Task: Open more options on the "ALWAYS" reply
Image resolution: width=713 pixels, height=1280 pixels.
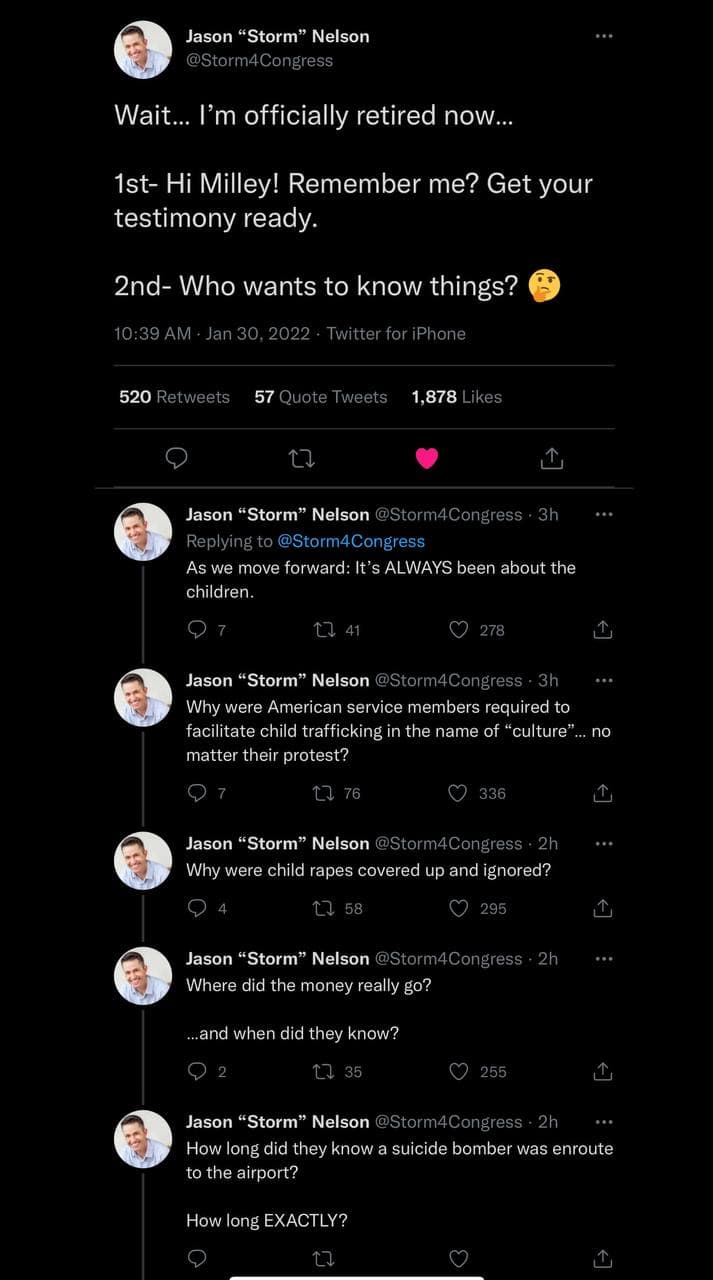Action: (602, 514)
